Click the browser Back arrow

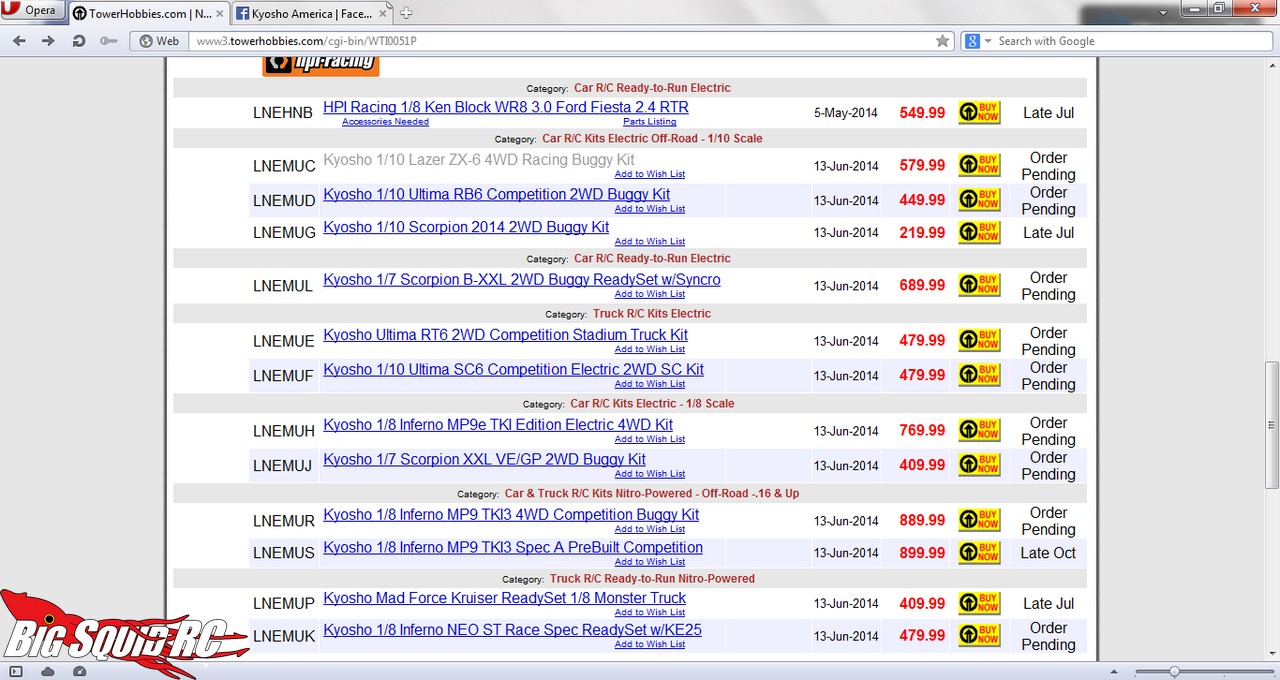pyautogui.click(x=19, y=41)
